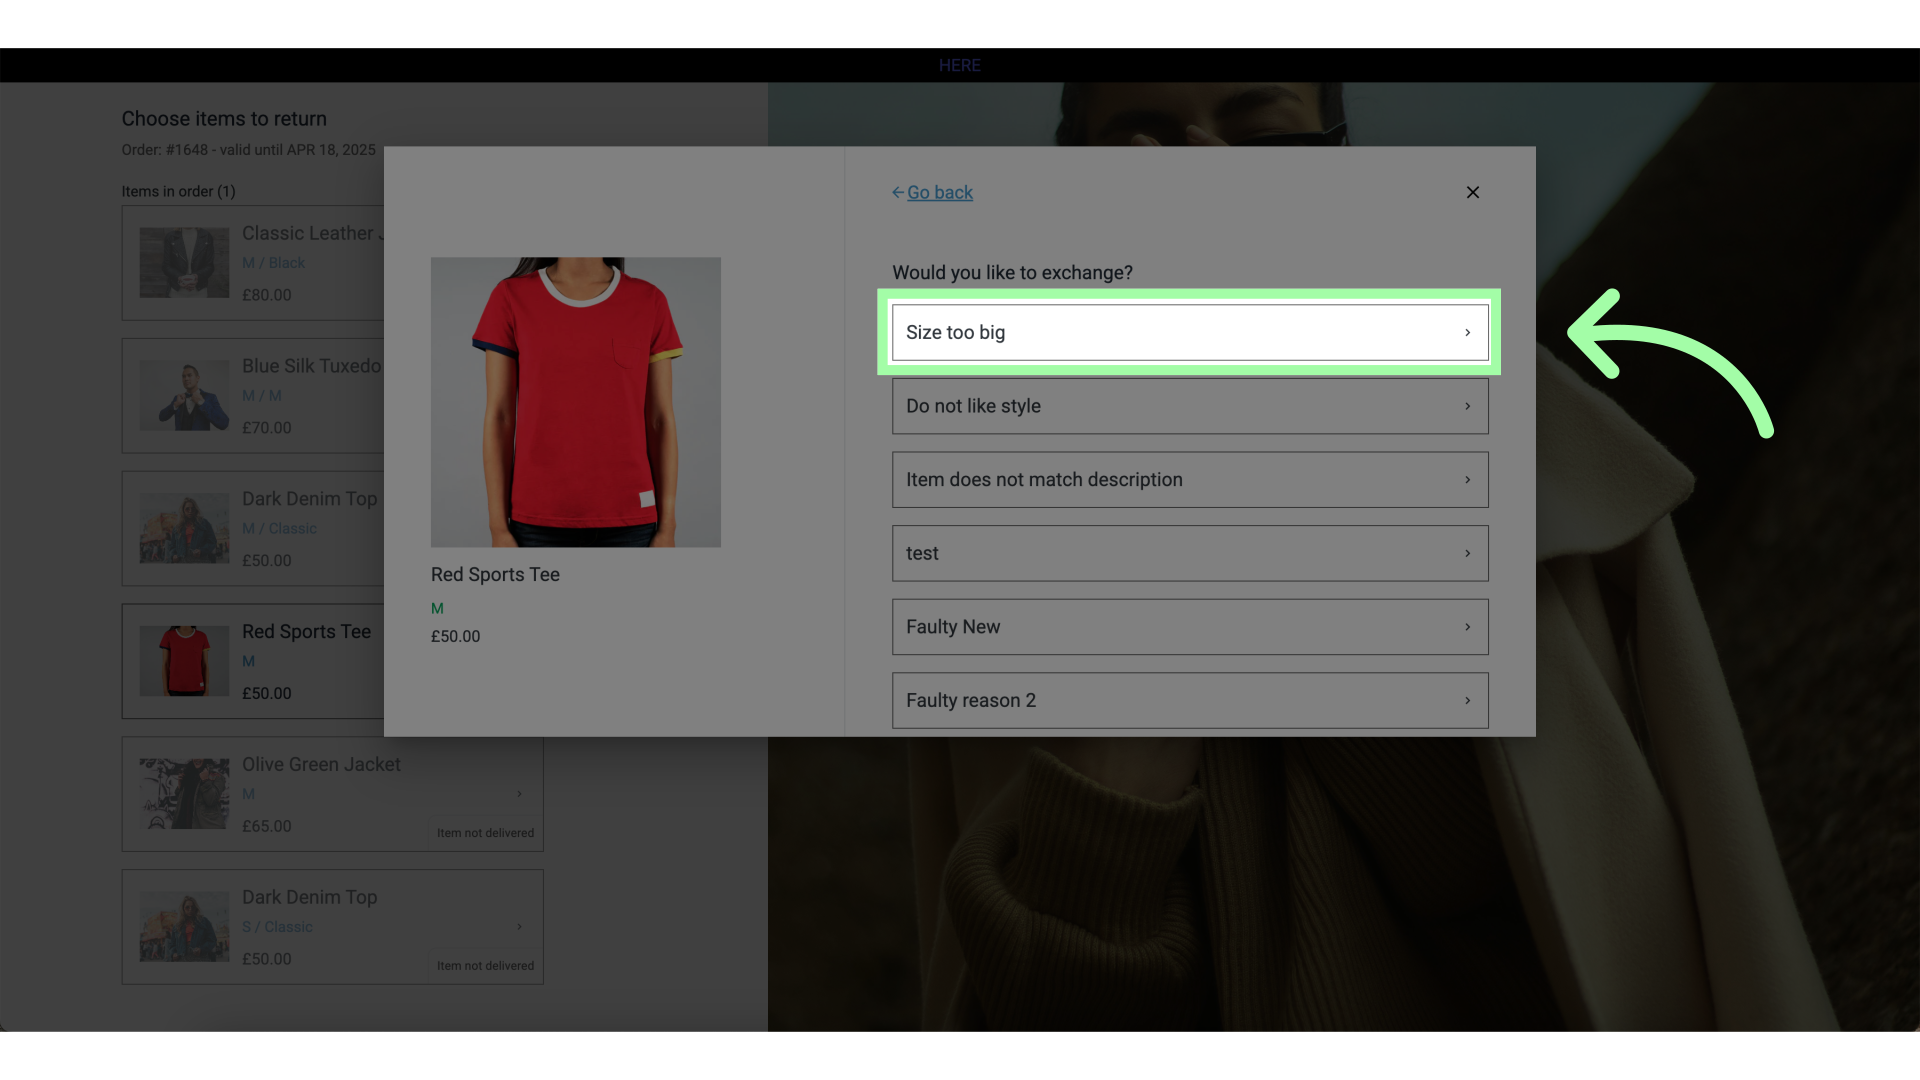Viewport: 1920px width, 1080px height.
Task: Click Classic Leather jacket thumbnail
Action: click(184, 263)
